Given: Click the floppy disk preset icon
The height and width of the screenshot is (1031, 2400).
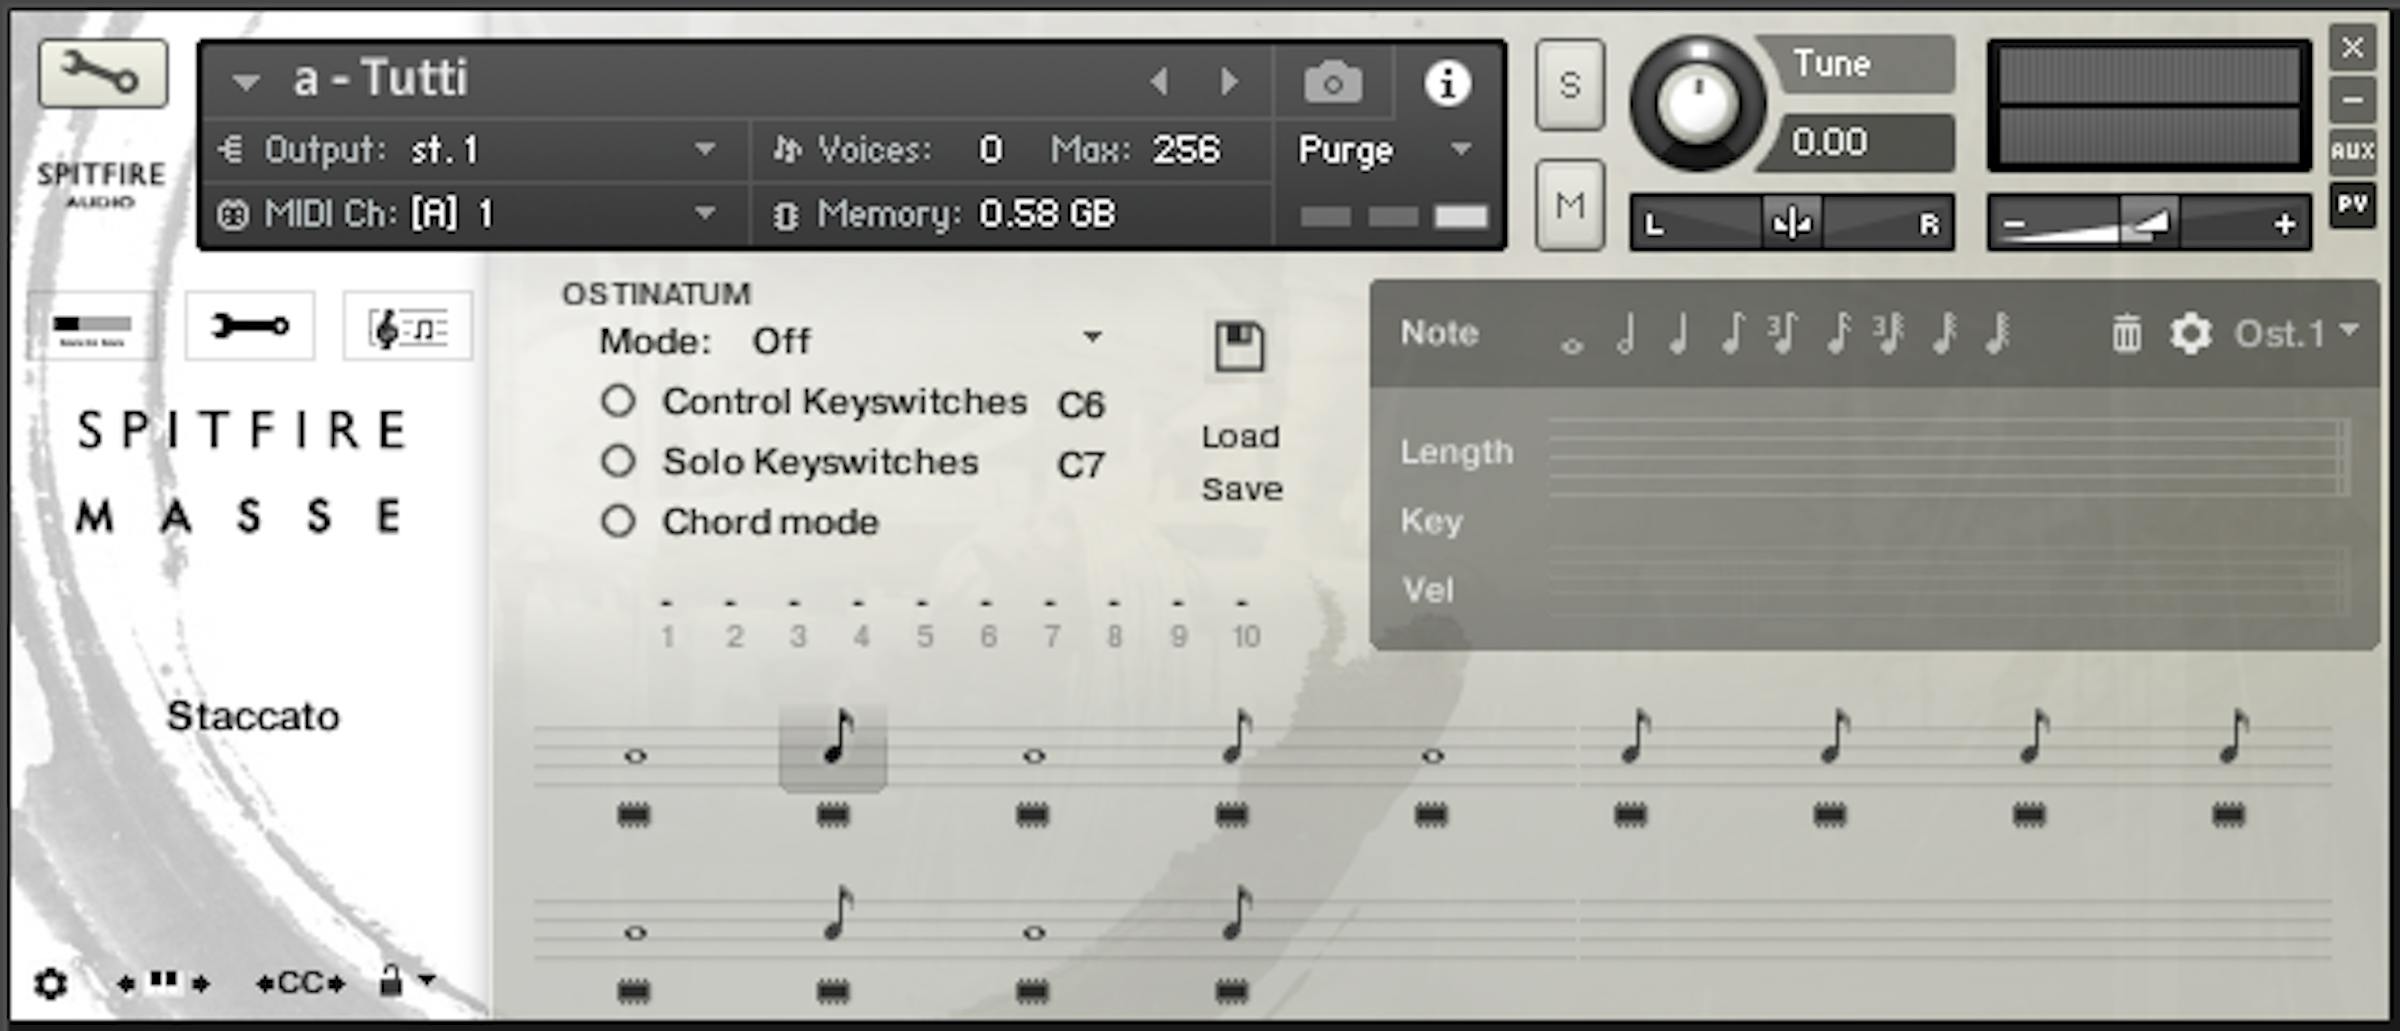Looking at the screenshot, I should coord(1240,347).
